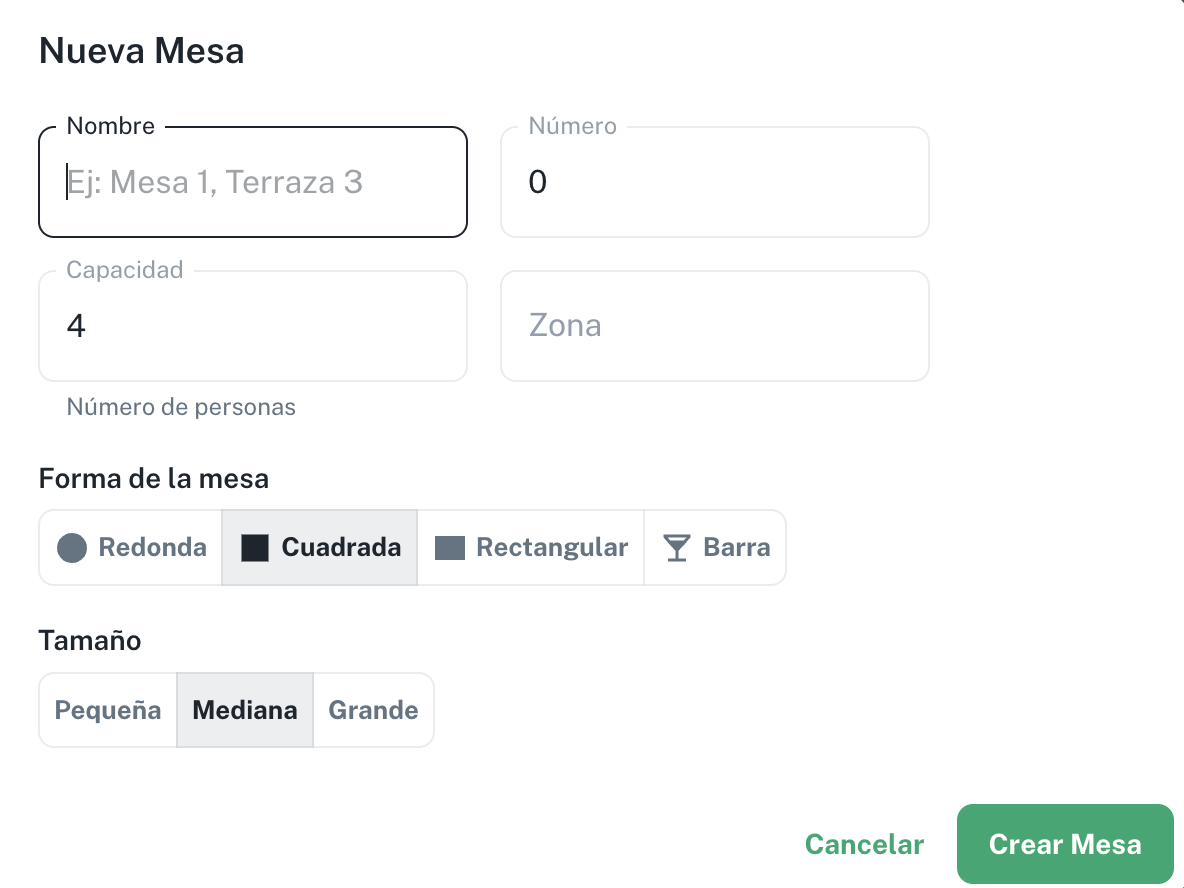Choose the Redonda text label option
Image resolution: width=1184 pixels, height=888 pixels.
pyautogui.click(x=152, y=548)
